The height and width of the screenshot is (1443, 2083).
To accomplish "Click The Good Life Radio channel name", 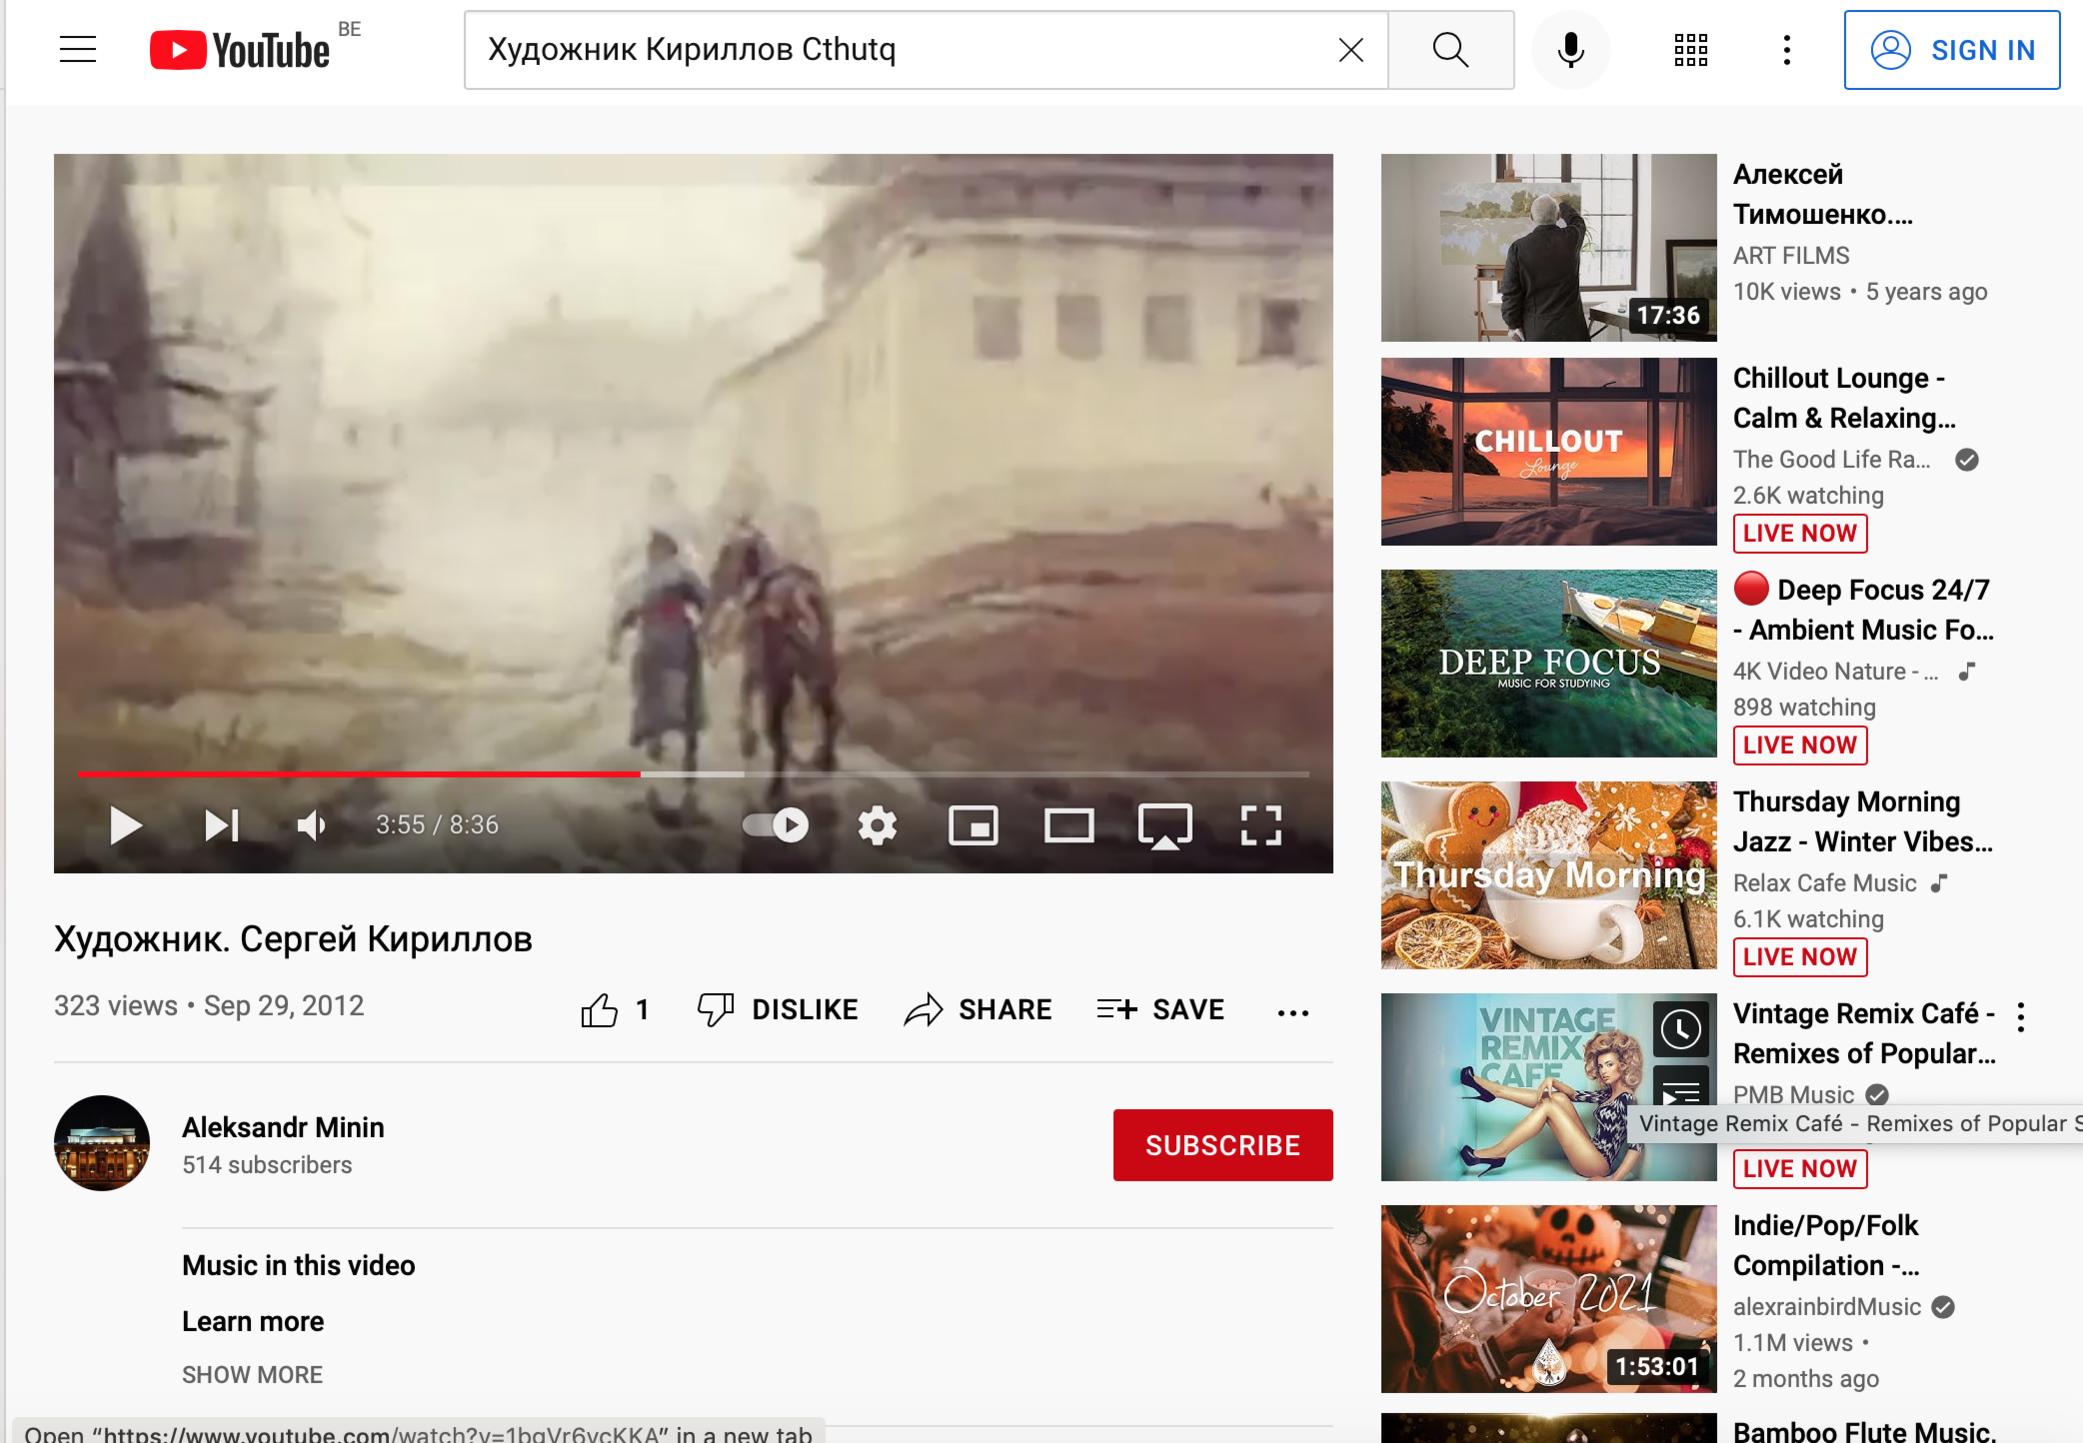I will (1832, 459).
